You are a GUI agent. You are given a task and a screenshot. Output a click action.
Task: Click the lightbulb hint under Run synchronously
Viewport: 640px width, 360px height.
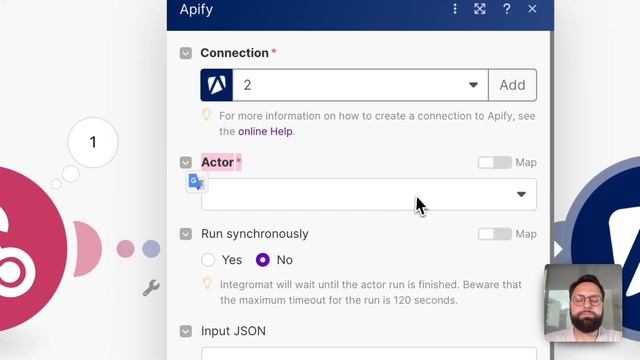[x=207, y=283]
